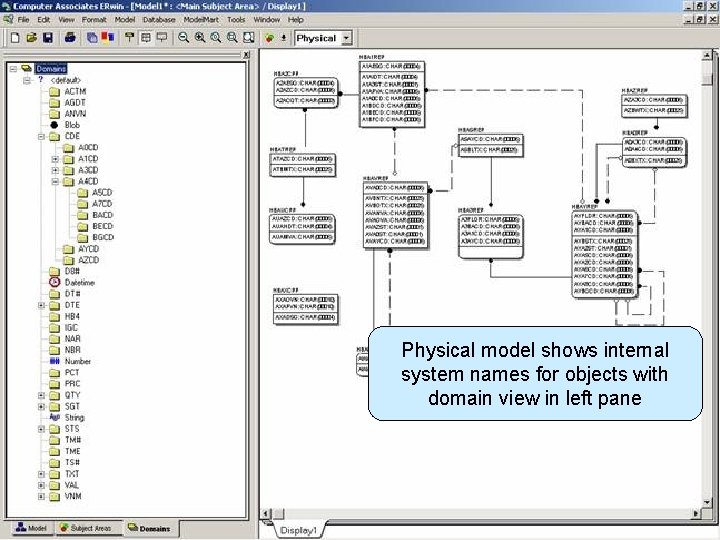Collapse the A4CD folder node

click(55, 181)
